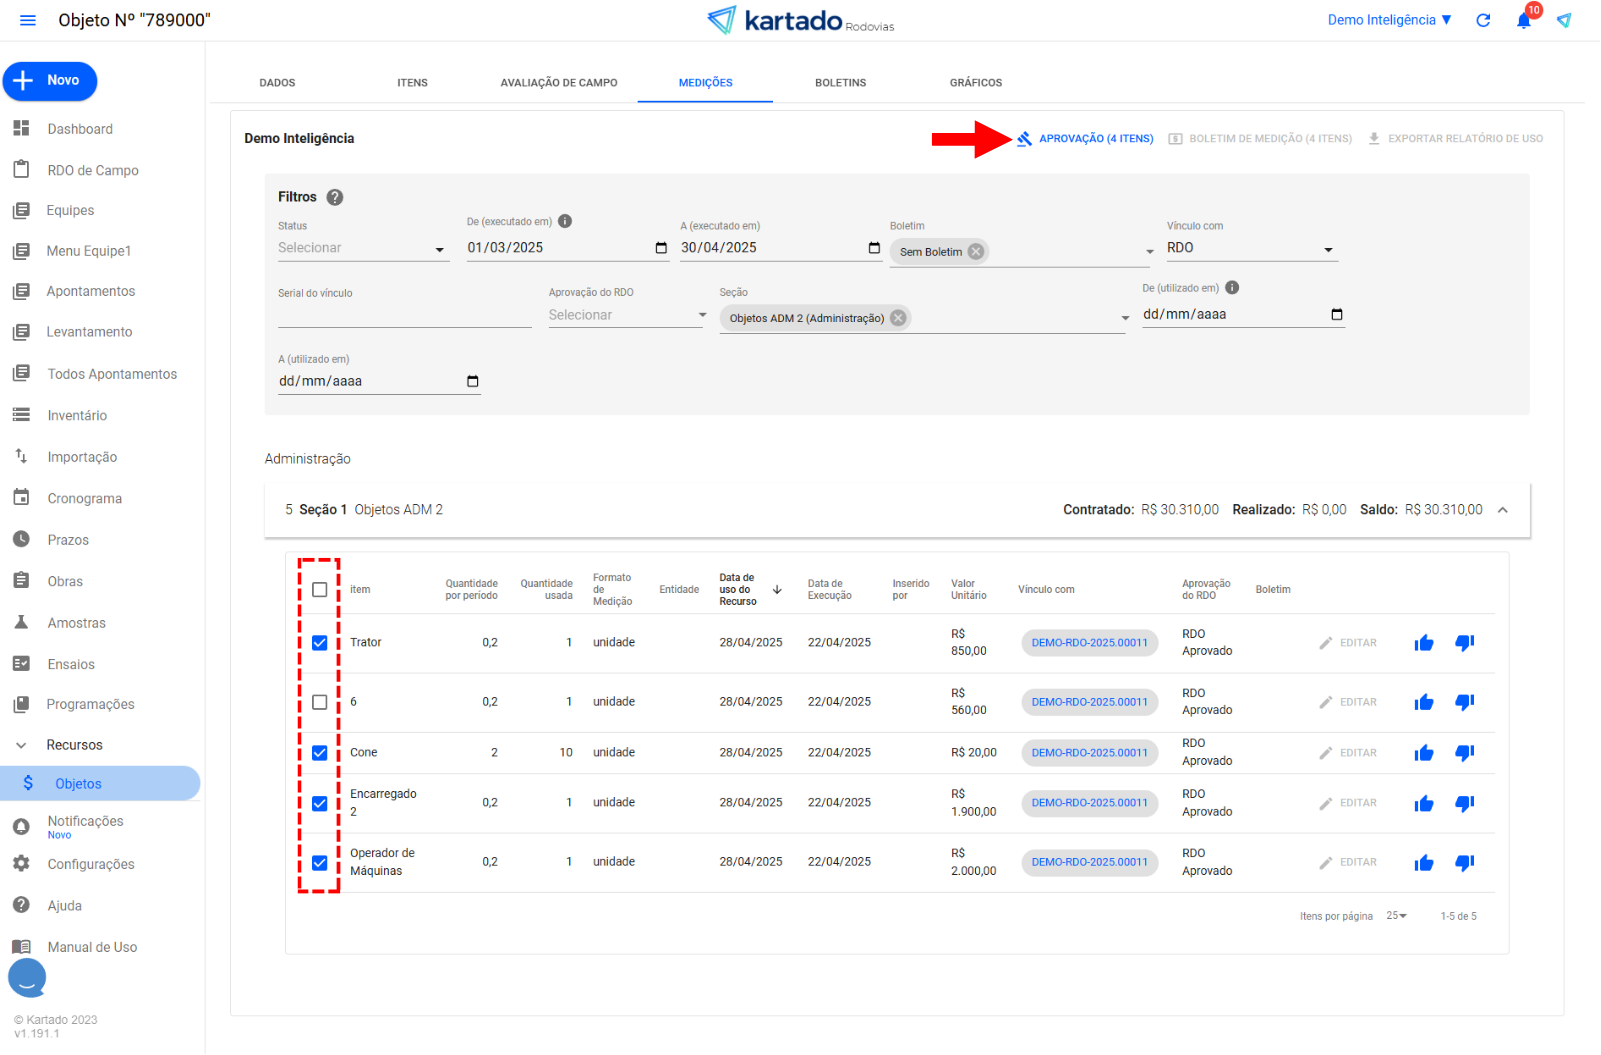Viewport: 1601px width, 1055px height.
Task: Check the checkbox for item 6
Action: tap(320, 703)
